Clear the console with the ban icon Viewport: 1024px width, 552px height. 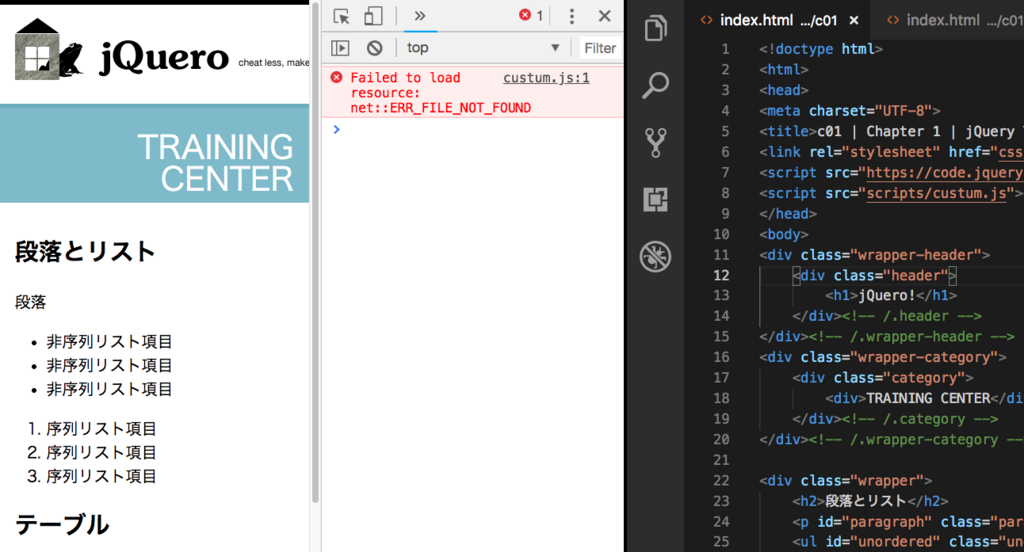[374, 48]
